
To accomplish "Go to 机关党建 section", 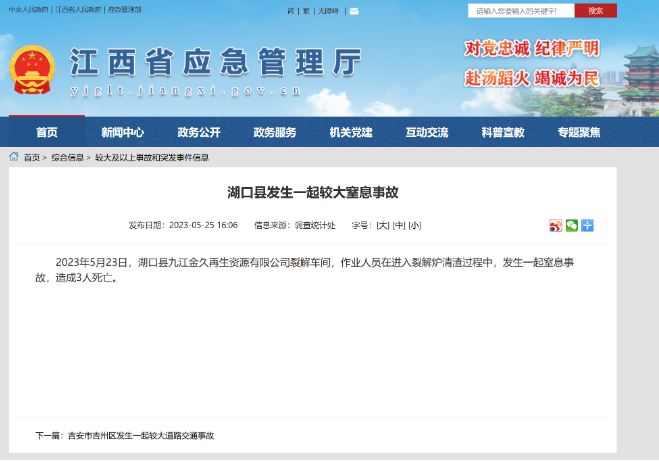I will [350, 132].
